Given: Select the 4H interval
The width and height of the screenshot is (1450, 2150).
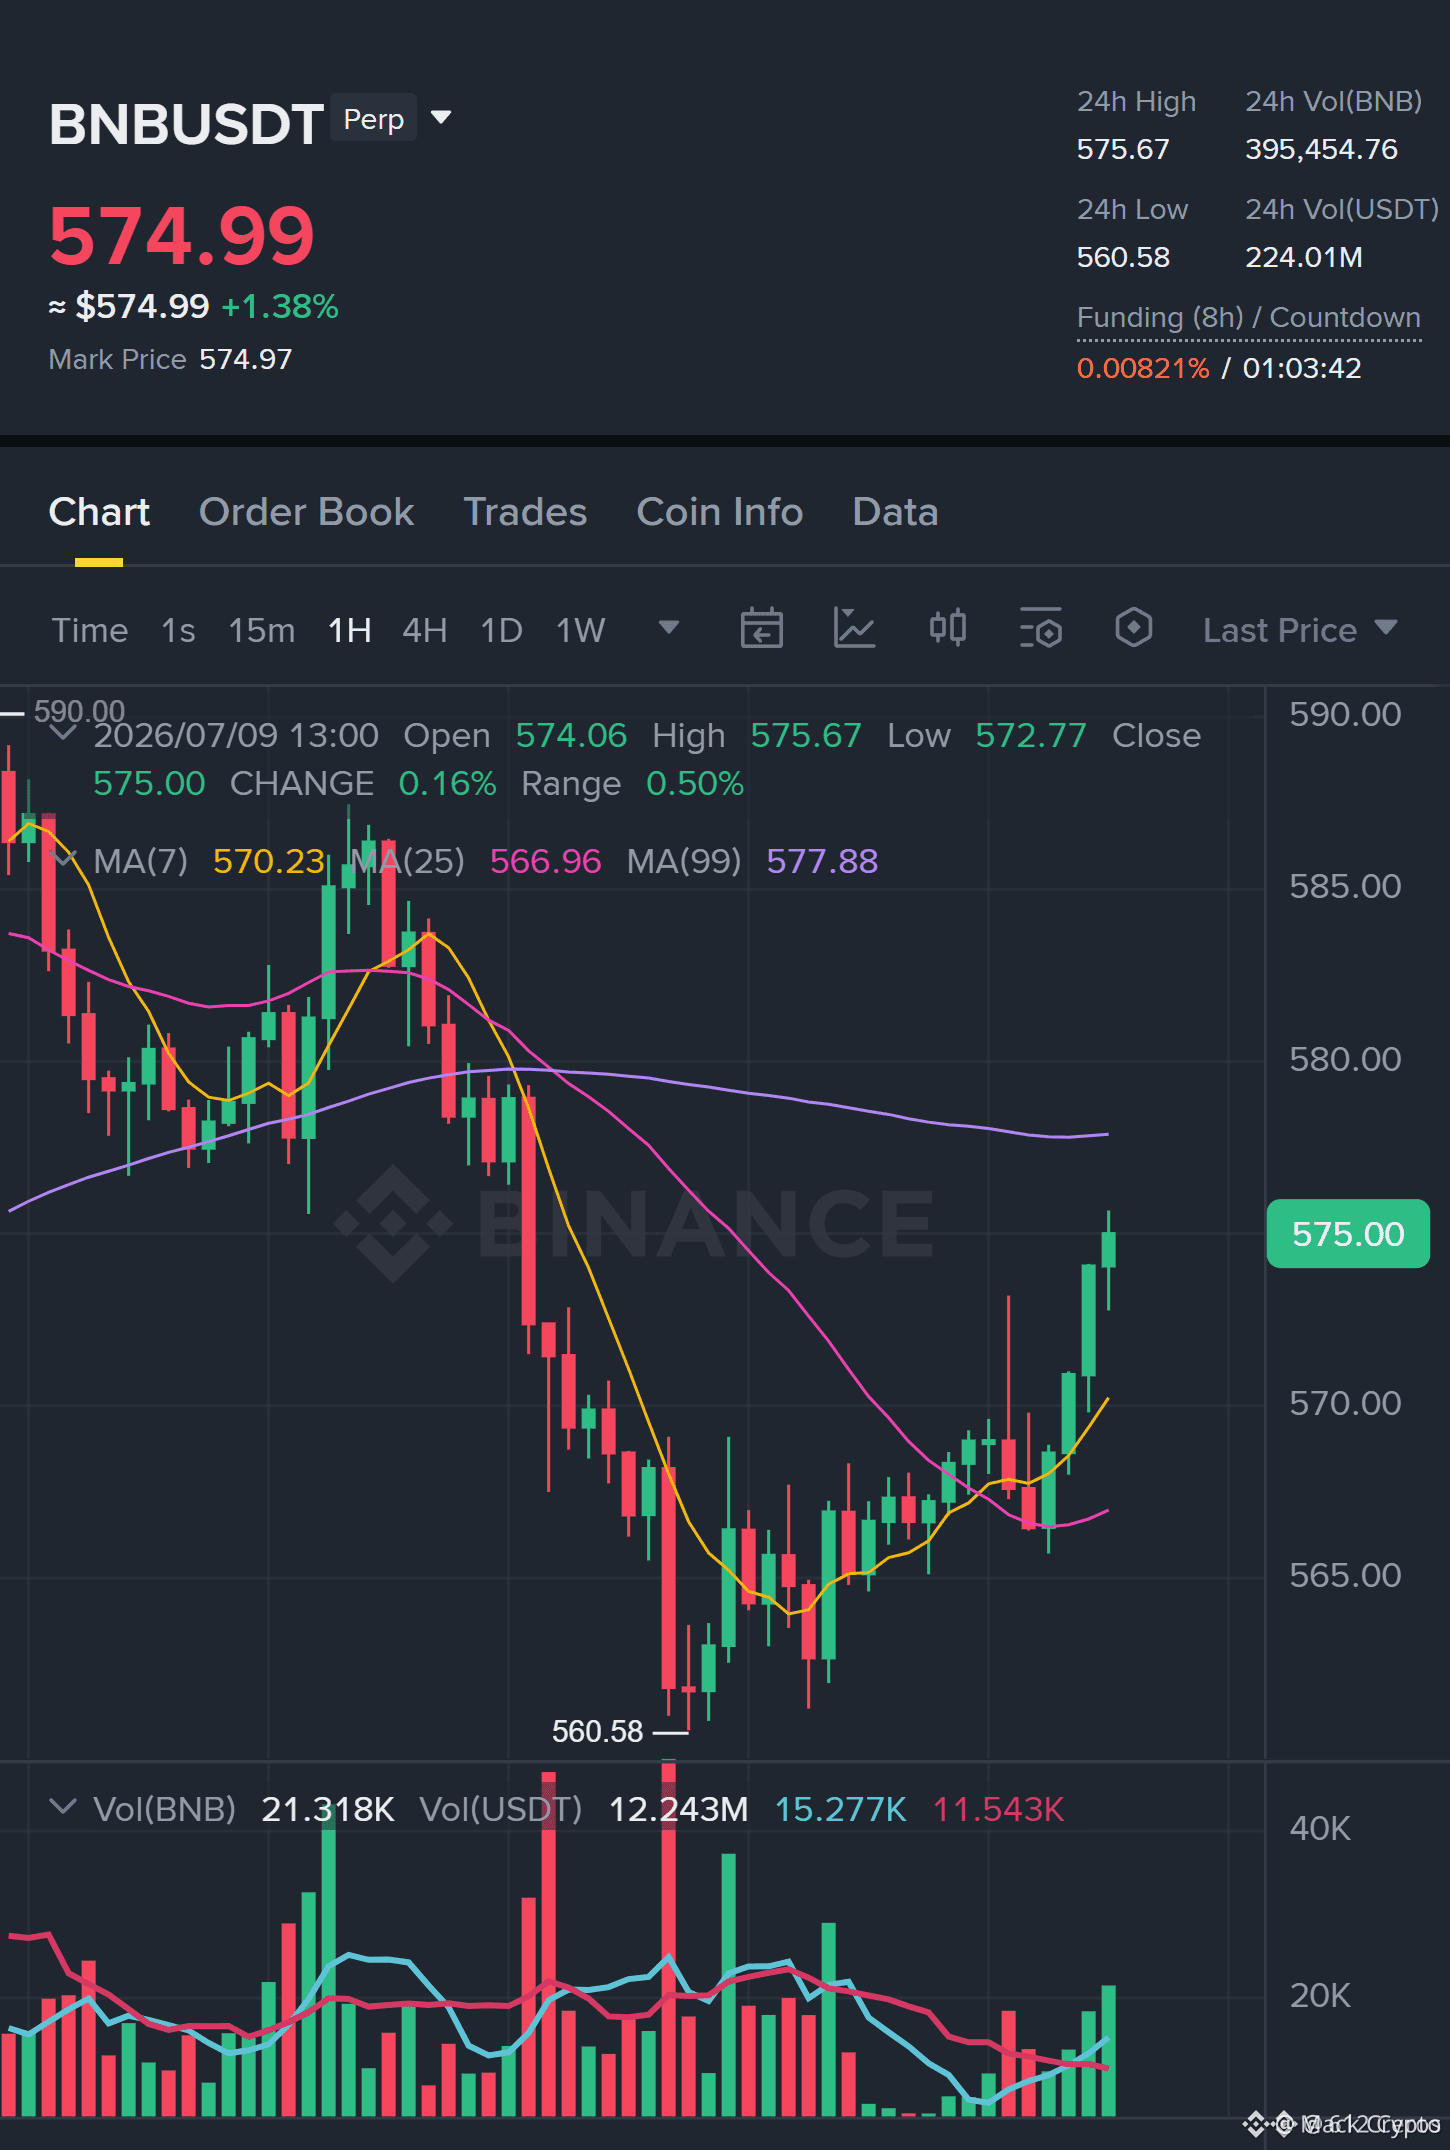Looking at the screenshot, I should 425,630.
